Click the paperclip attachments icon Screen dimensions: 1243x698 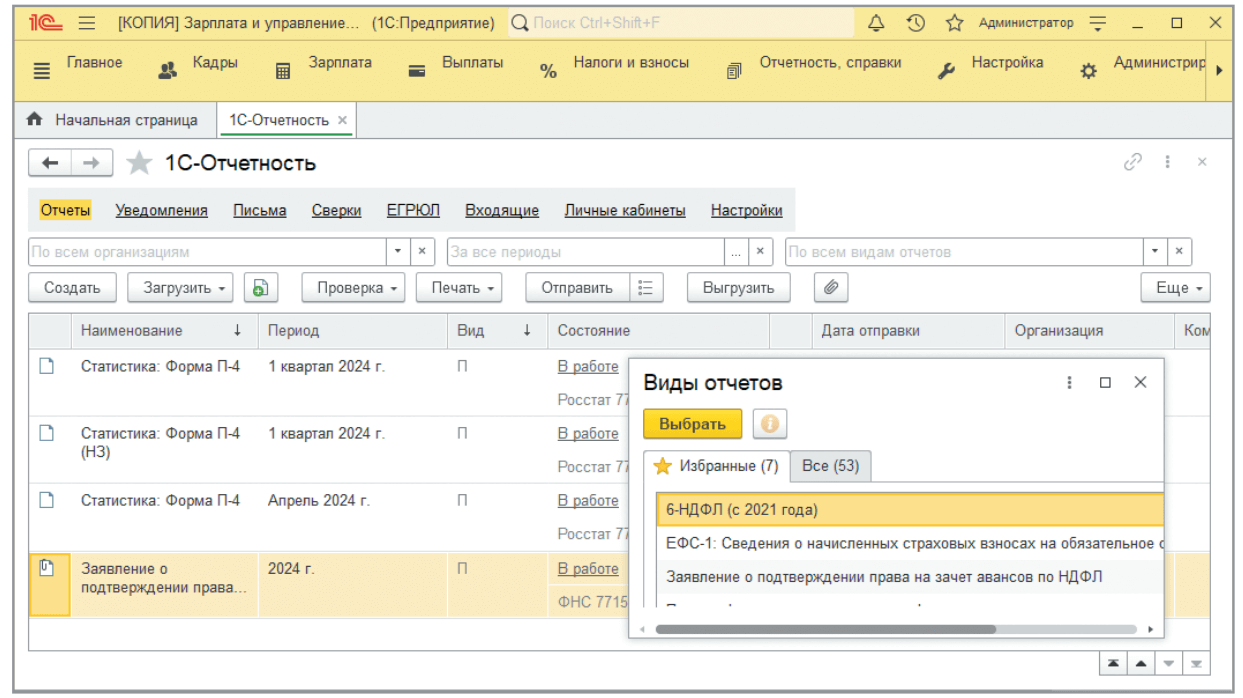(x=830, y=288)
